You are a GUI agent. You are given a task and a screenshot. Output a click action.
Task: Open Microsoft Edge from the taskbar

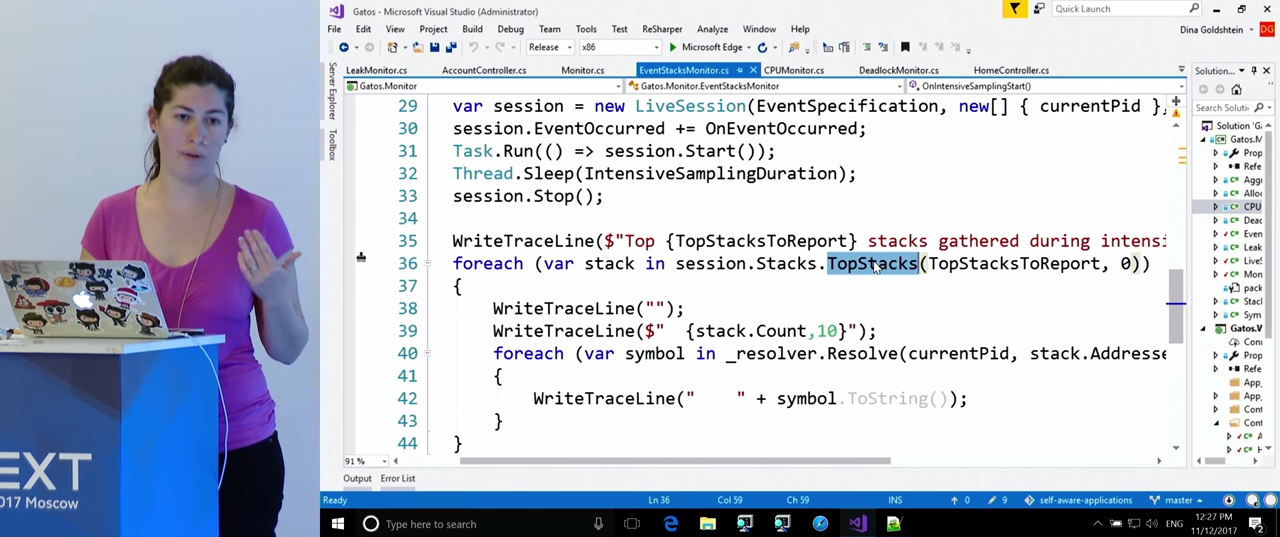(x=670, y=523)
